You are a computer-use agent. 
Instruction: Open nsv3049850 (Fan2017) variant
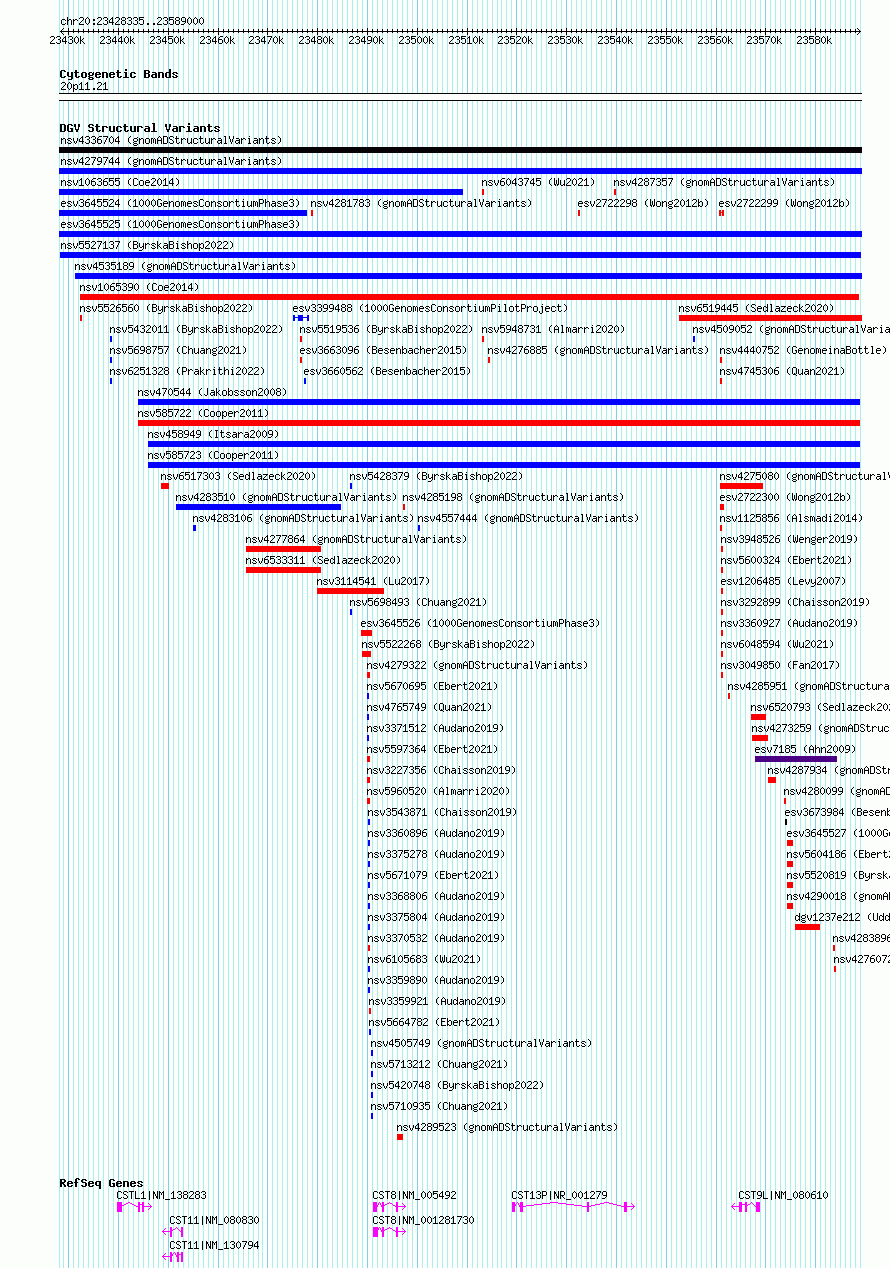(780, 665)
